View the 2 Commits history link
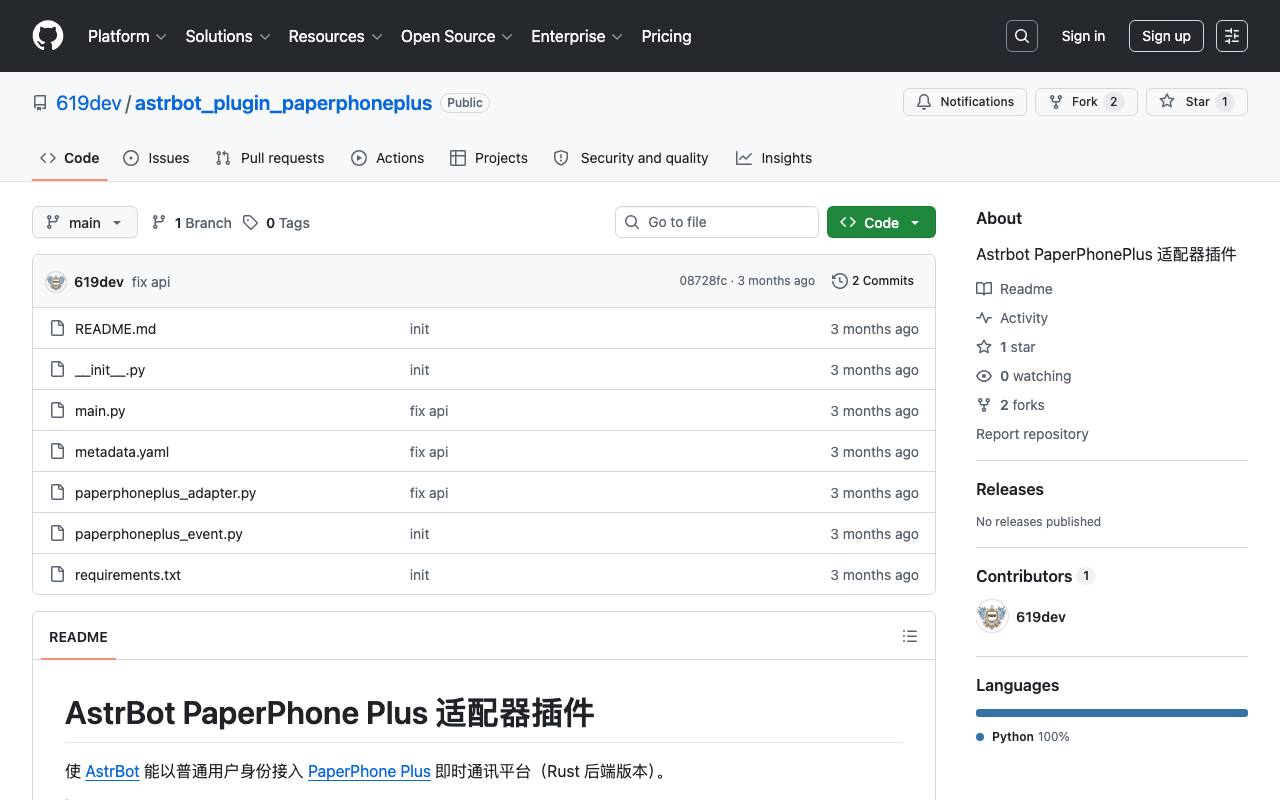Image resolution: width=1280 pixels, height=800 pixels. point(873,281)
